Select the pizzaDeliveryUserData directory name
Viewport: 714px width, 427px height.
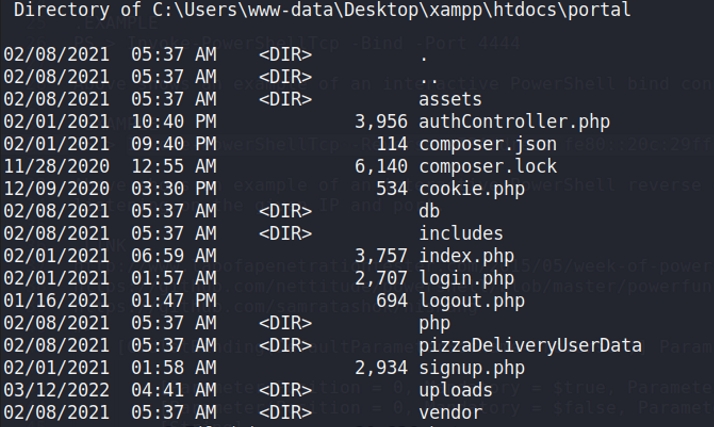530,345
